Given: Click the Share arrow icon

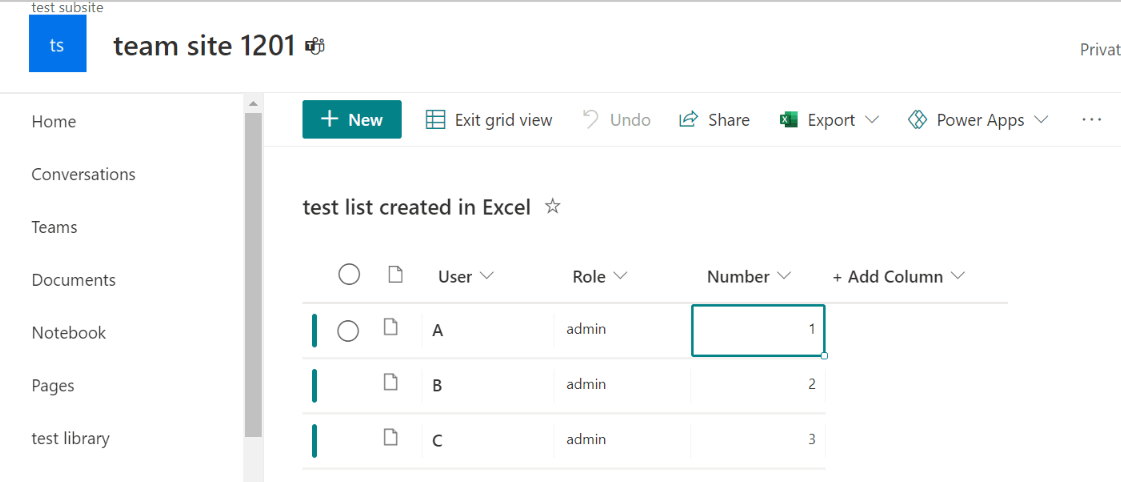Looking at the screenshot, I should (688, 119).
